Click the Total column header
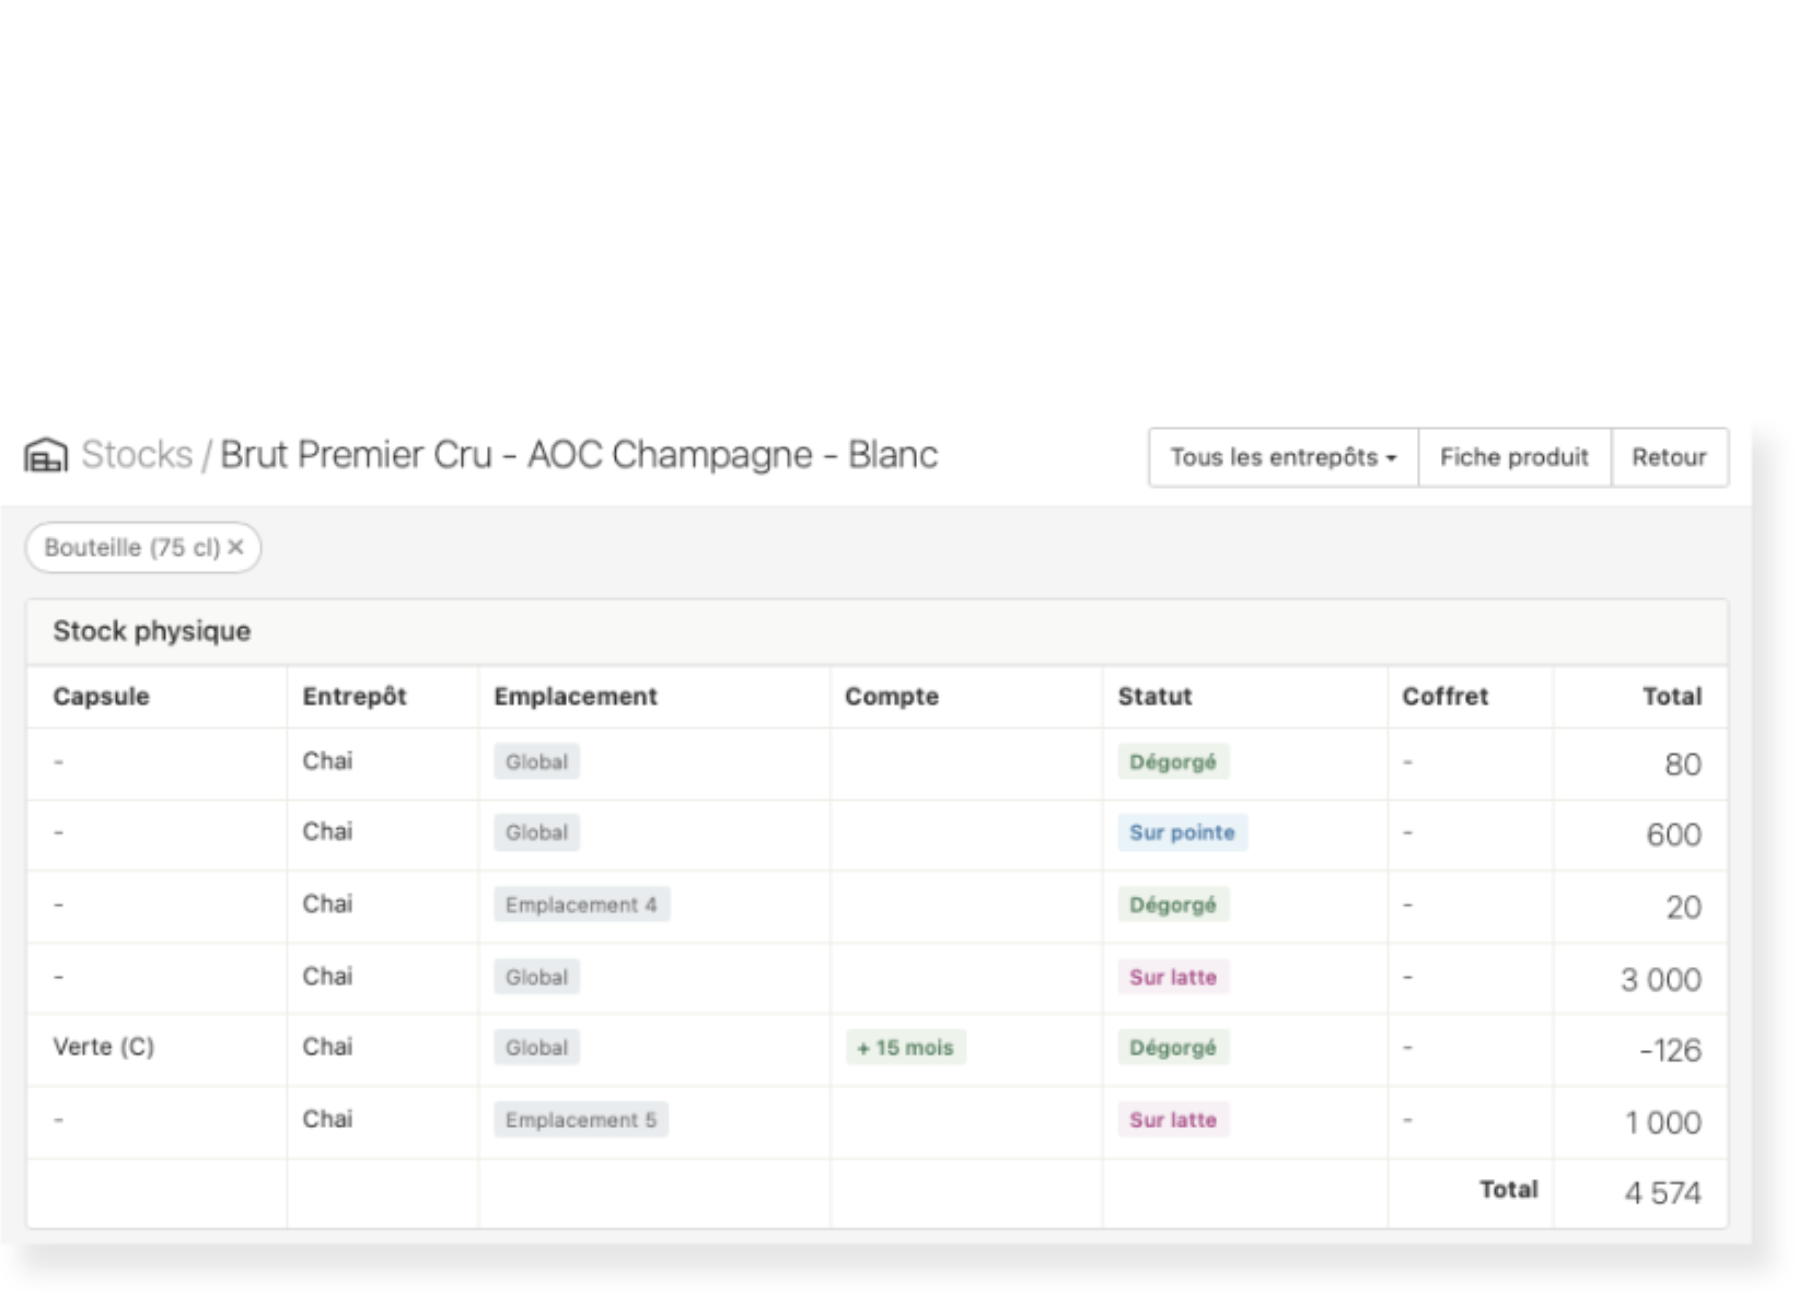The image size is (1800, 1291). coord(1672,696)
